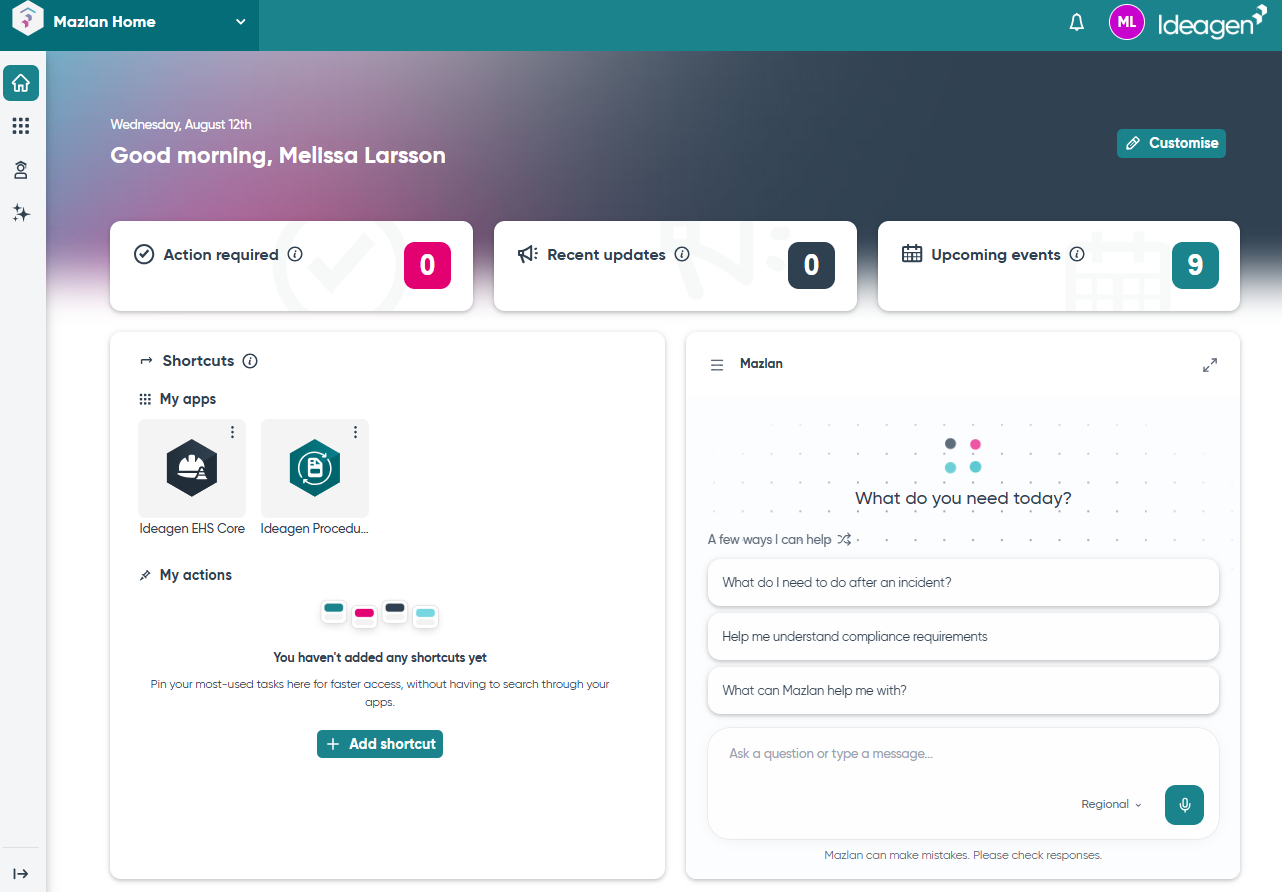Expand the Mazlan Home dropdown chevron
This screenshot has width=1282, height=892.
click(x=241, y=22)
